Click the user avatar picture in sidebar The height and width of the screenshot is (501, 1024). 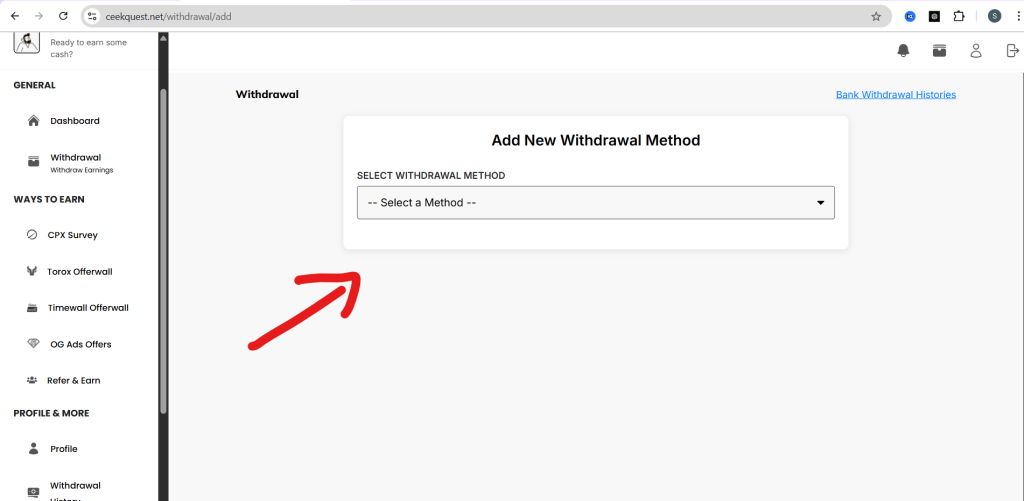pyautogui.click(x=26, y=42)
